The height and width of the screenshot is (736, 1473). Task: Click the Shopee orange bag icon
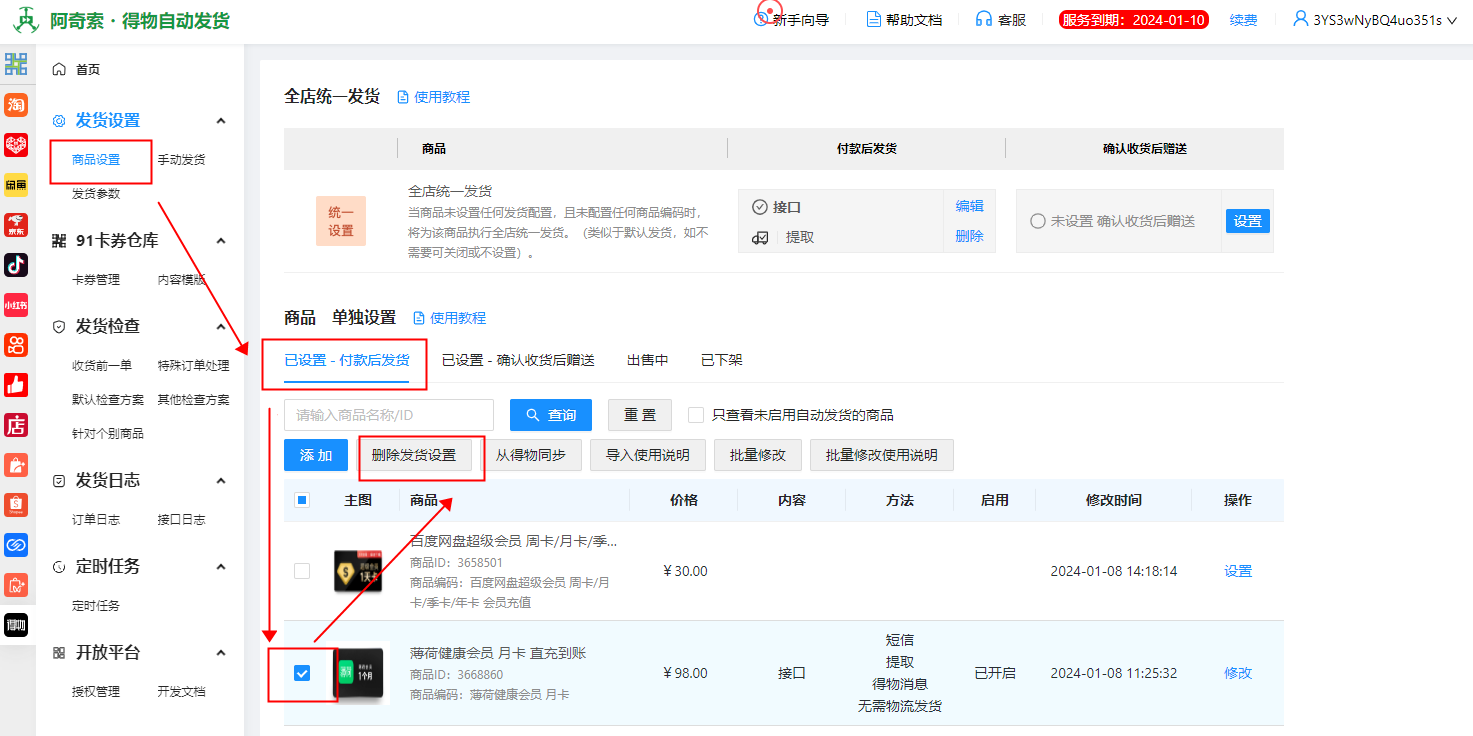pos(16,504)
